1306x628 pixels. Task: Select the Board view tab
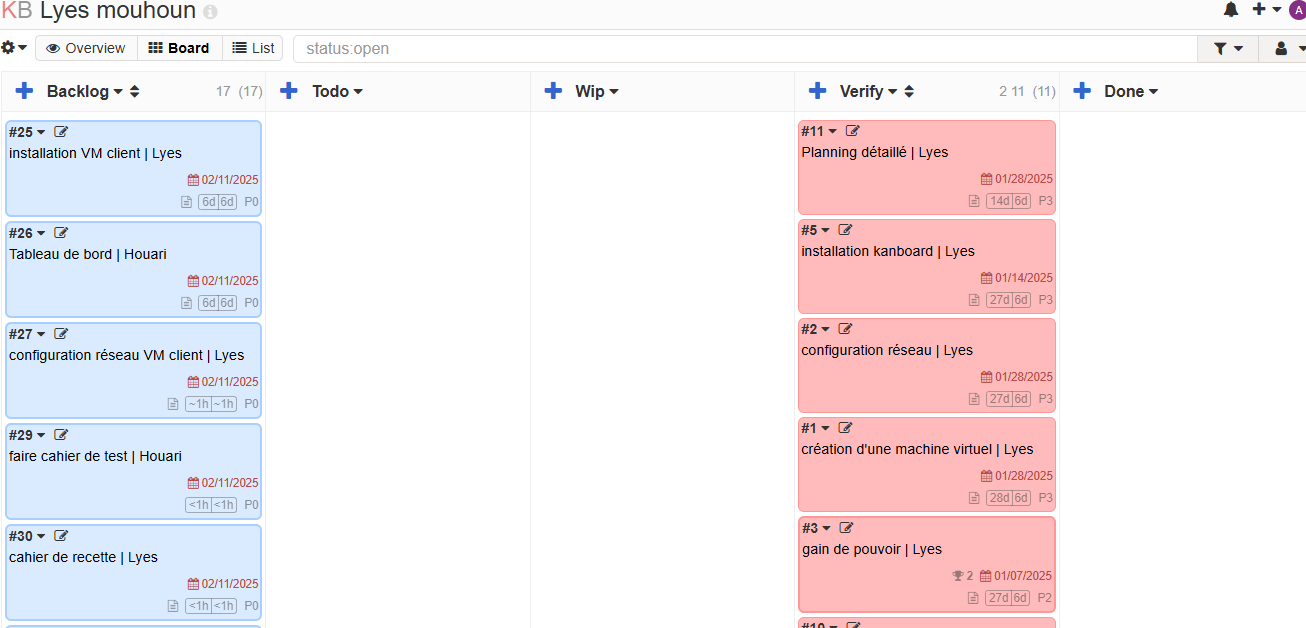[x=179, y=48]
